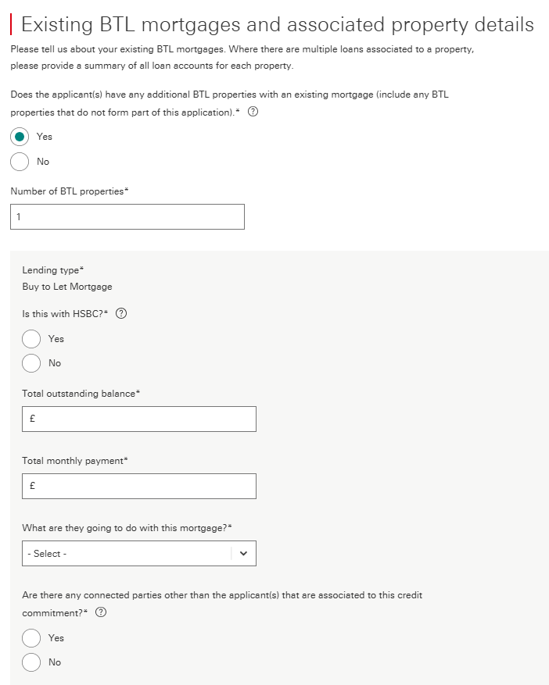Select Yes for connected parties question
The image size is (549, 685).
pos(31,638)
